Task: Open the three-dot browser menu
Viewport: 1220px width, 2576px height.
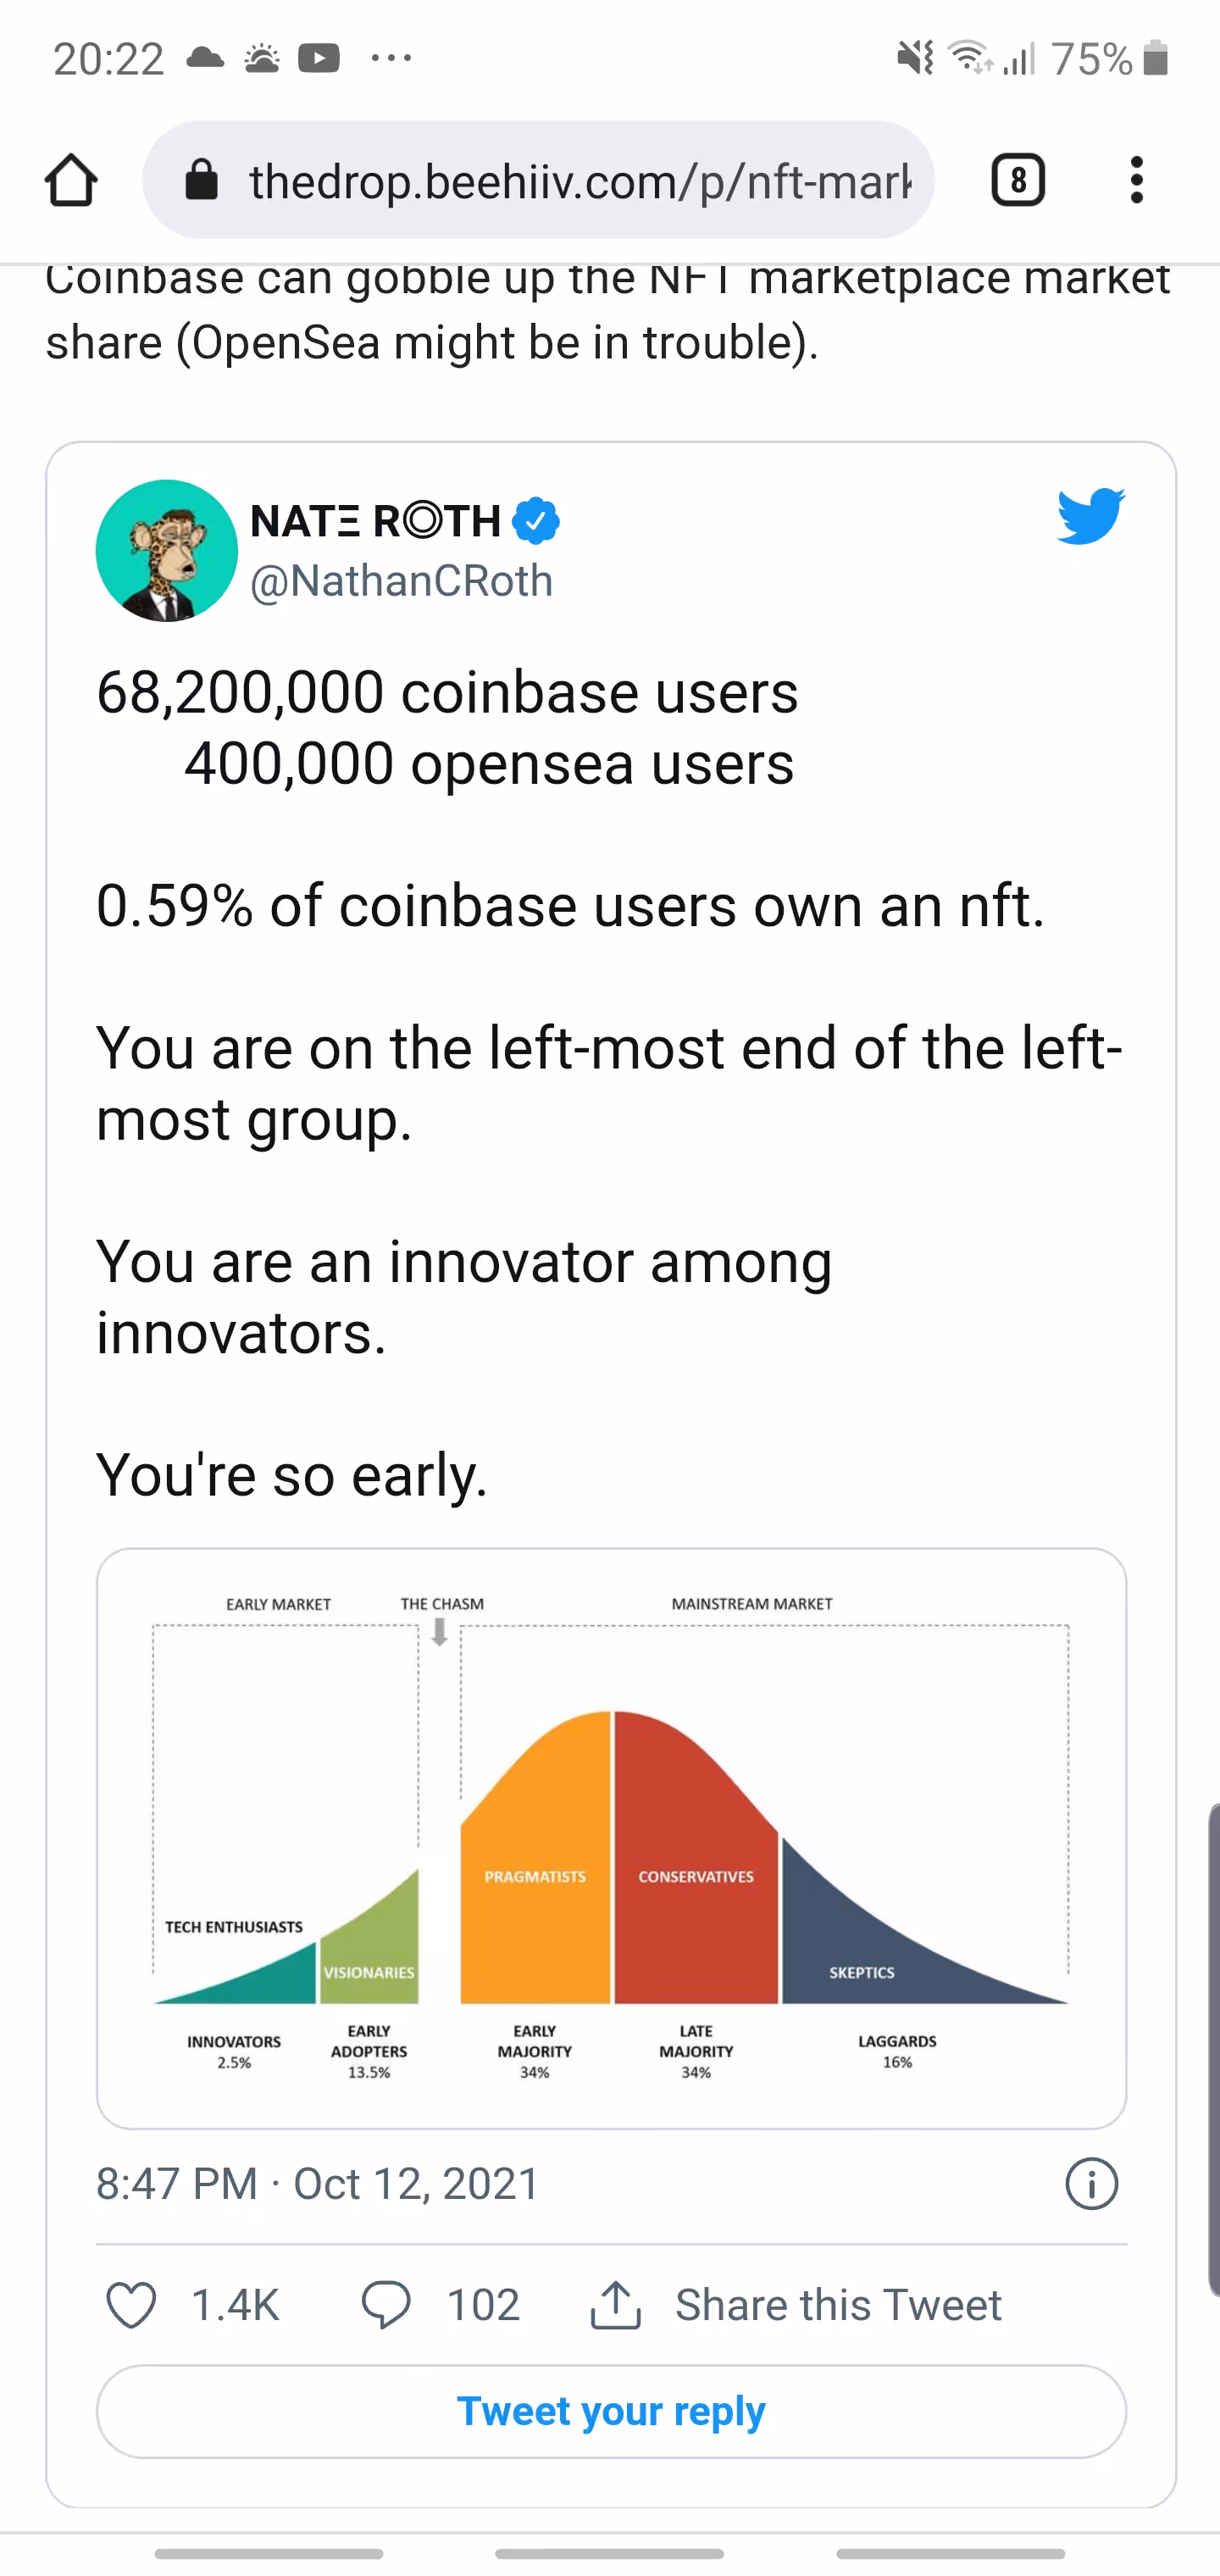Action: pyautogui.click(x=1136, y=181)
